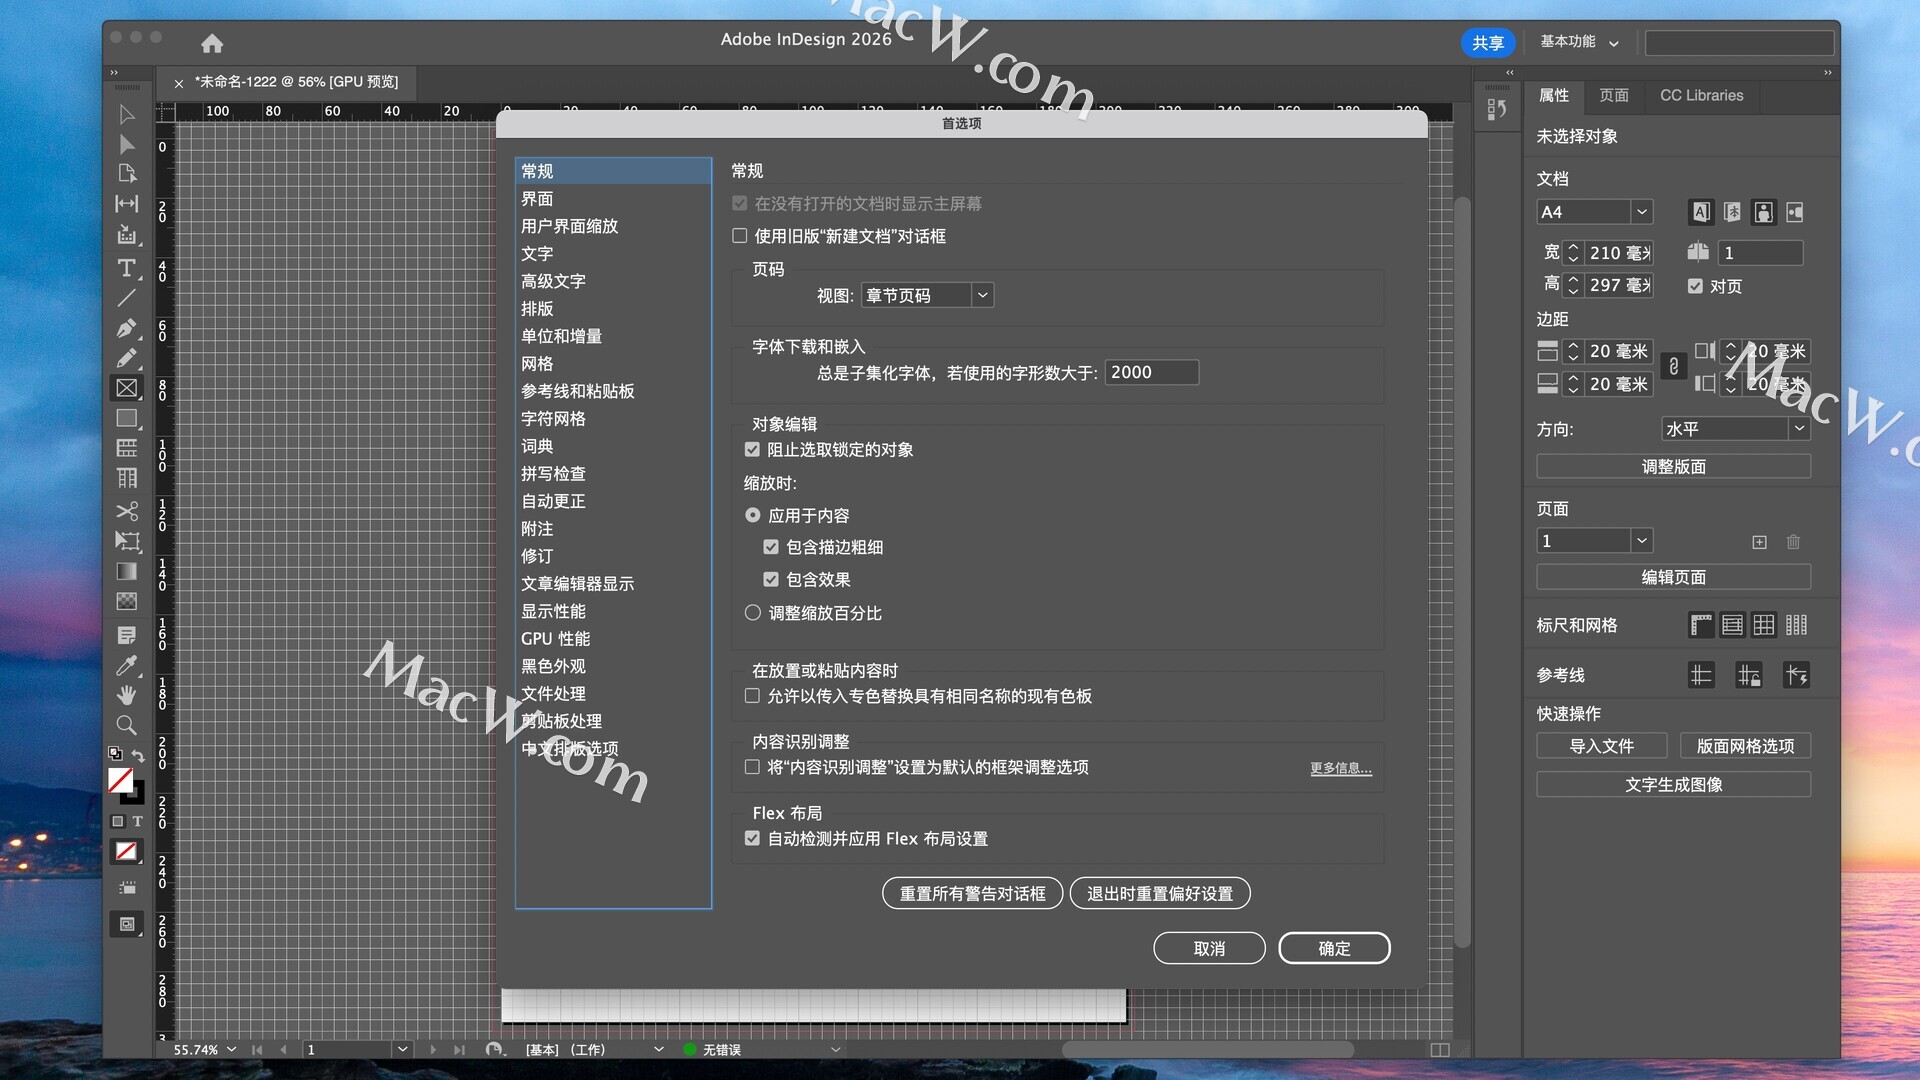Click the delete page trash icon
Image resolution: width=1920 pixels, height=1080 pixels.
(1793, 542)
